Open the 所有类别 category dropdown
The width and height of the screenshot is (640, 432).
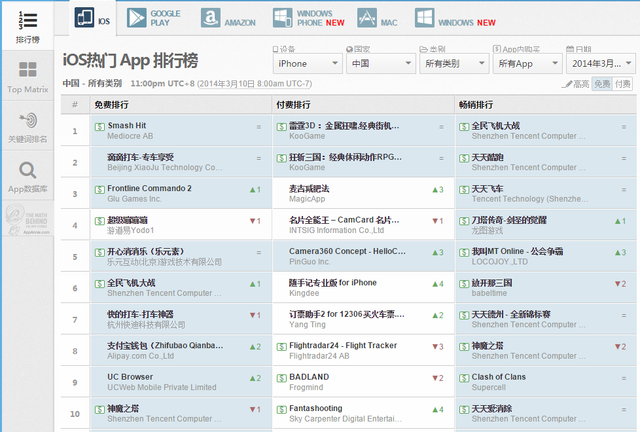tap(454, 64)
